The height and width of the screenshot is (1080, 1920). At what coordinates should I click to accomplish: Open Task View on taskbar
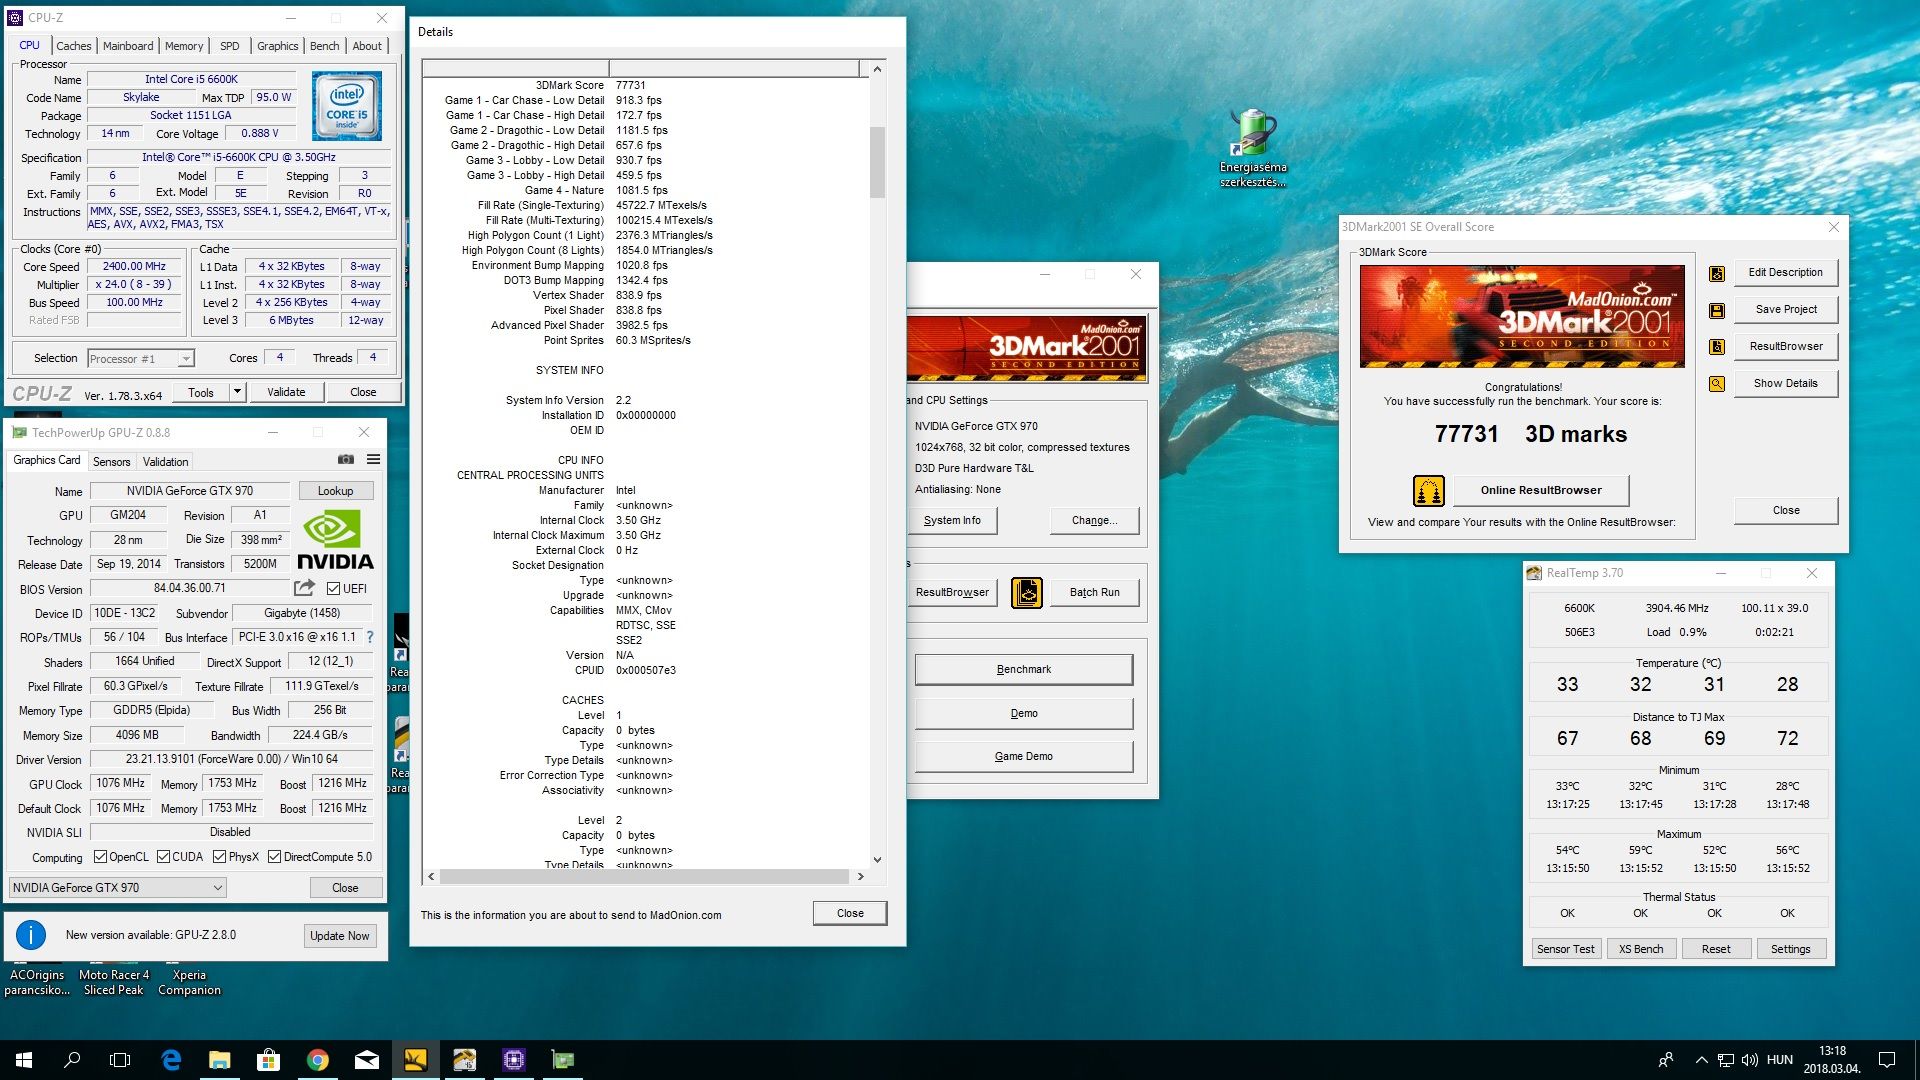click(x=120, y=1060)
